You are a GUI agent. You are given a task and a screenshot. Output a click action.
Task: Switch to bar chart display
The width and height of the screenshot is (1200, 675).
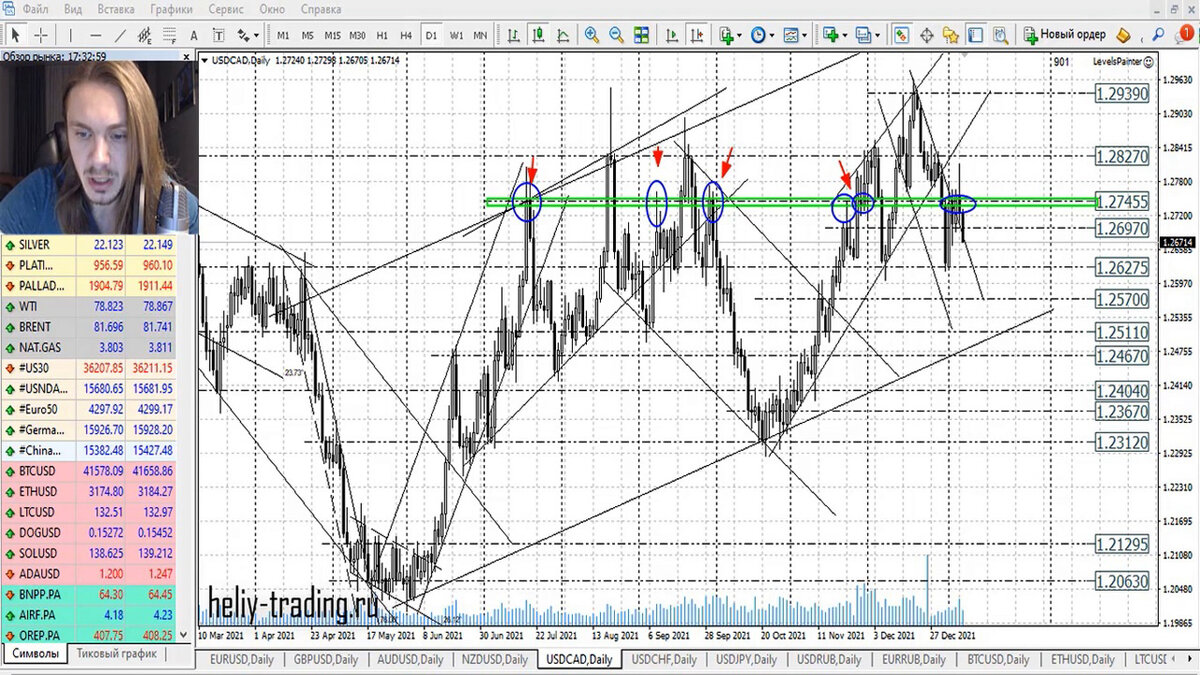(512, 35)
